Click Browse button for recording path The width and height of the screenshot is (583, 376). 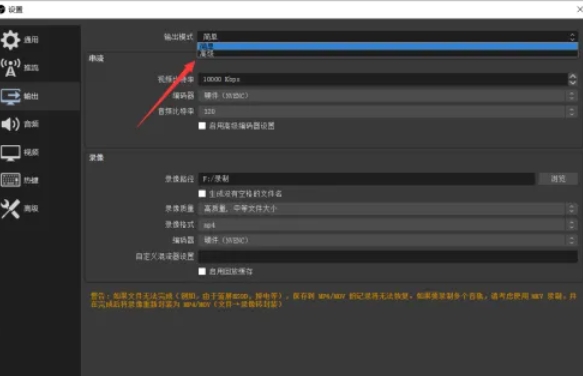tap(558, 179)
